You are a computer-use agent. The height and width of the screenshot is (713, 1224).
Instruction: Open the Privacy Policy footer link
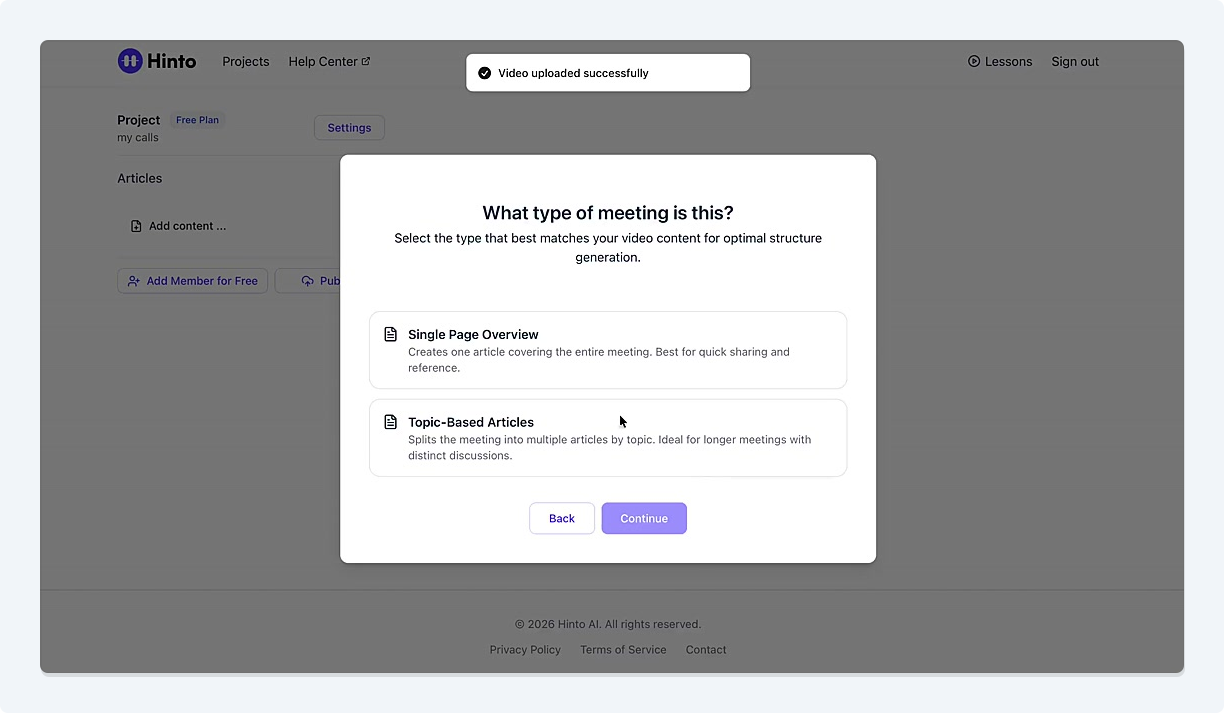(525, 650)
